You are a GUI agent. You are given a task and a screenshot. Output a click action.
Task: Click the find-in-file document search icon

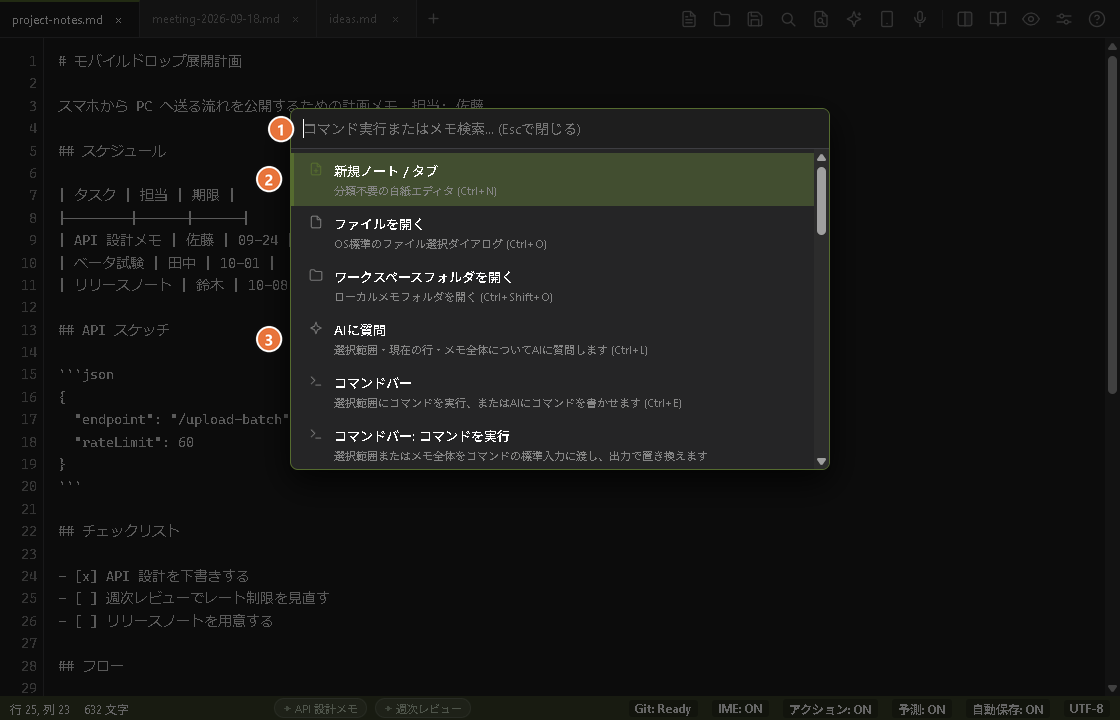[821, 19]
